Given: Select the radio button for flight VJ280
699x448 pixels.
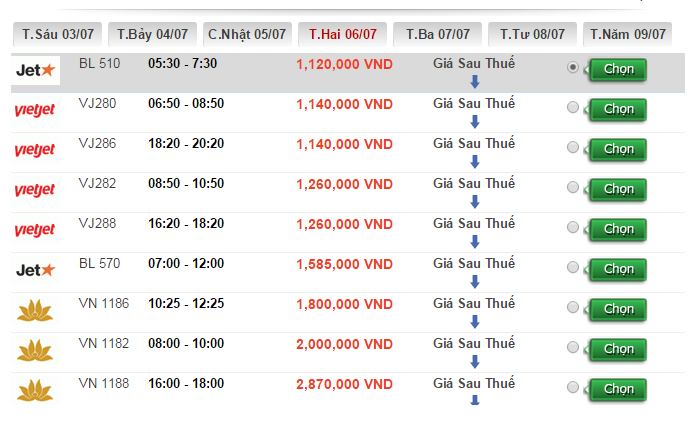Looking at the screenshot, I should click(x=573, y=108).
